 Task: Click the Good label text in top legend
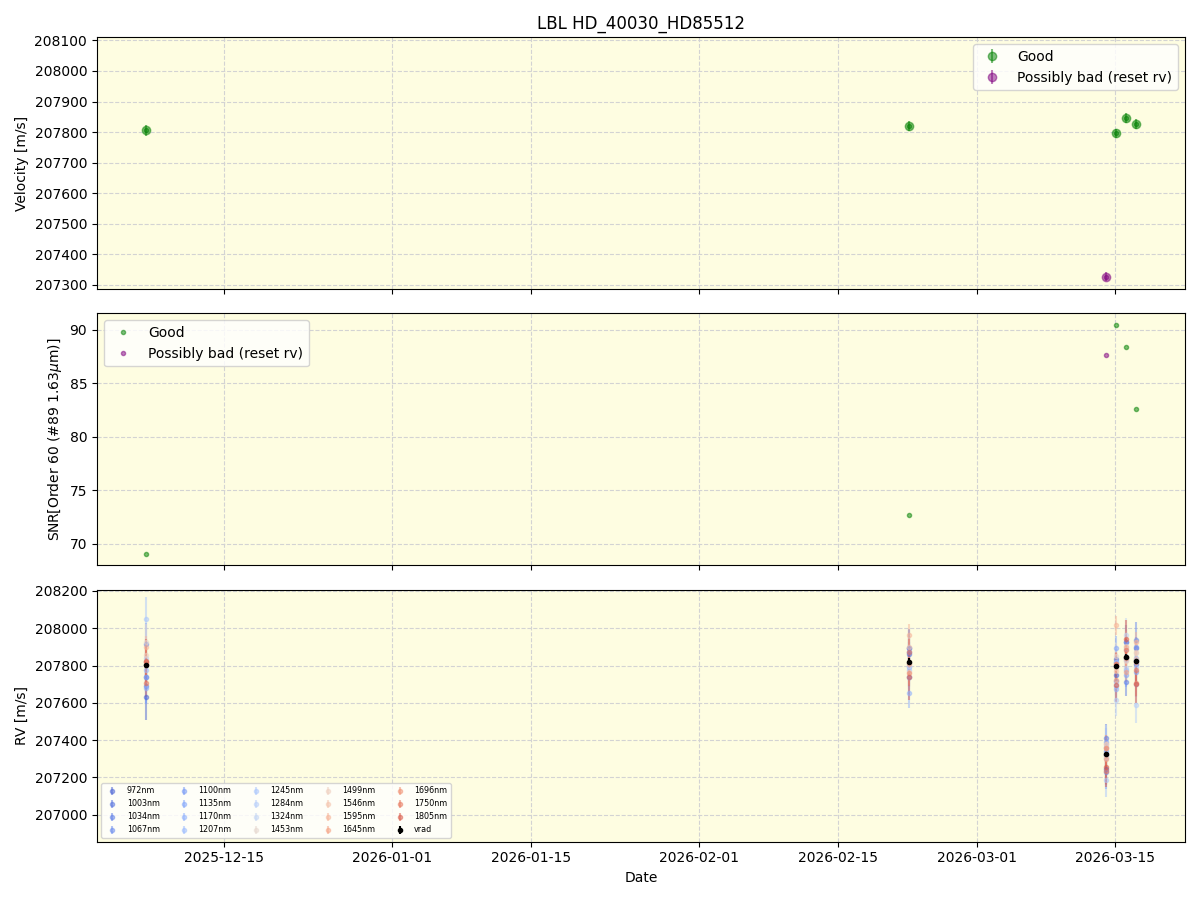pos(1035,56)
